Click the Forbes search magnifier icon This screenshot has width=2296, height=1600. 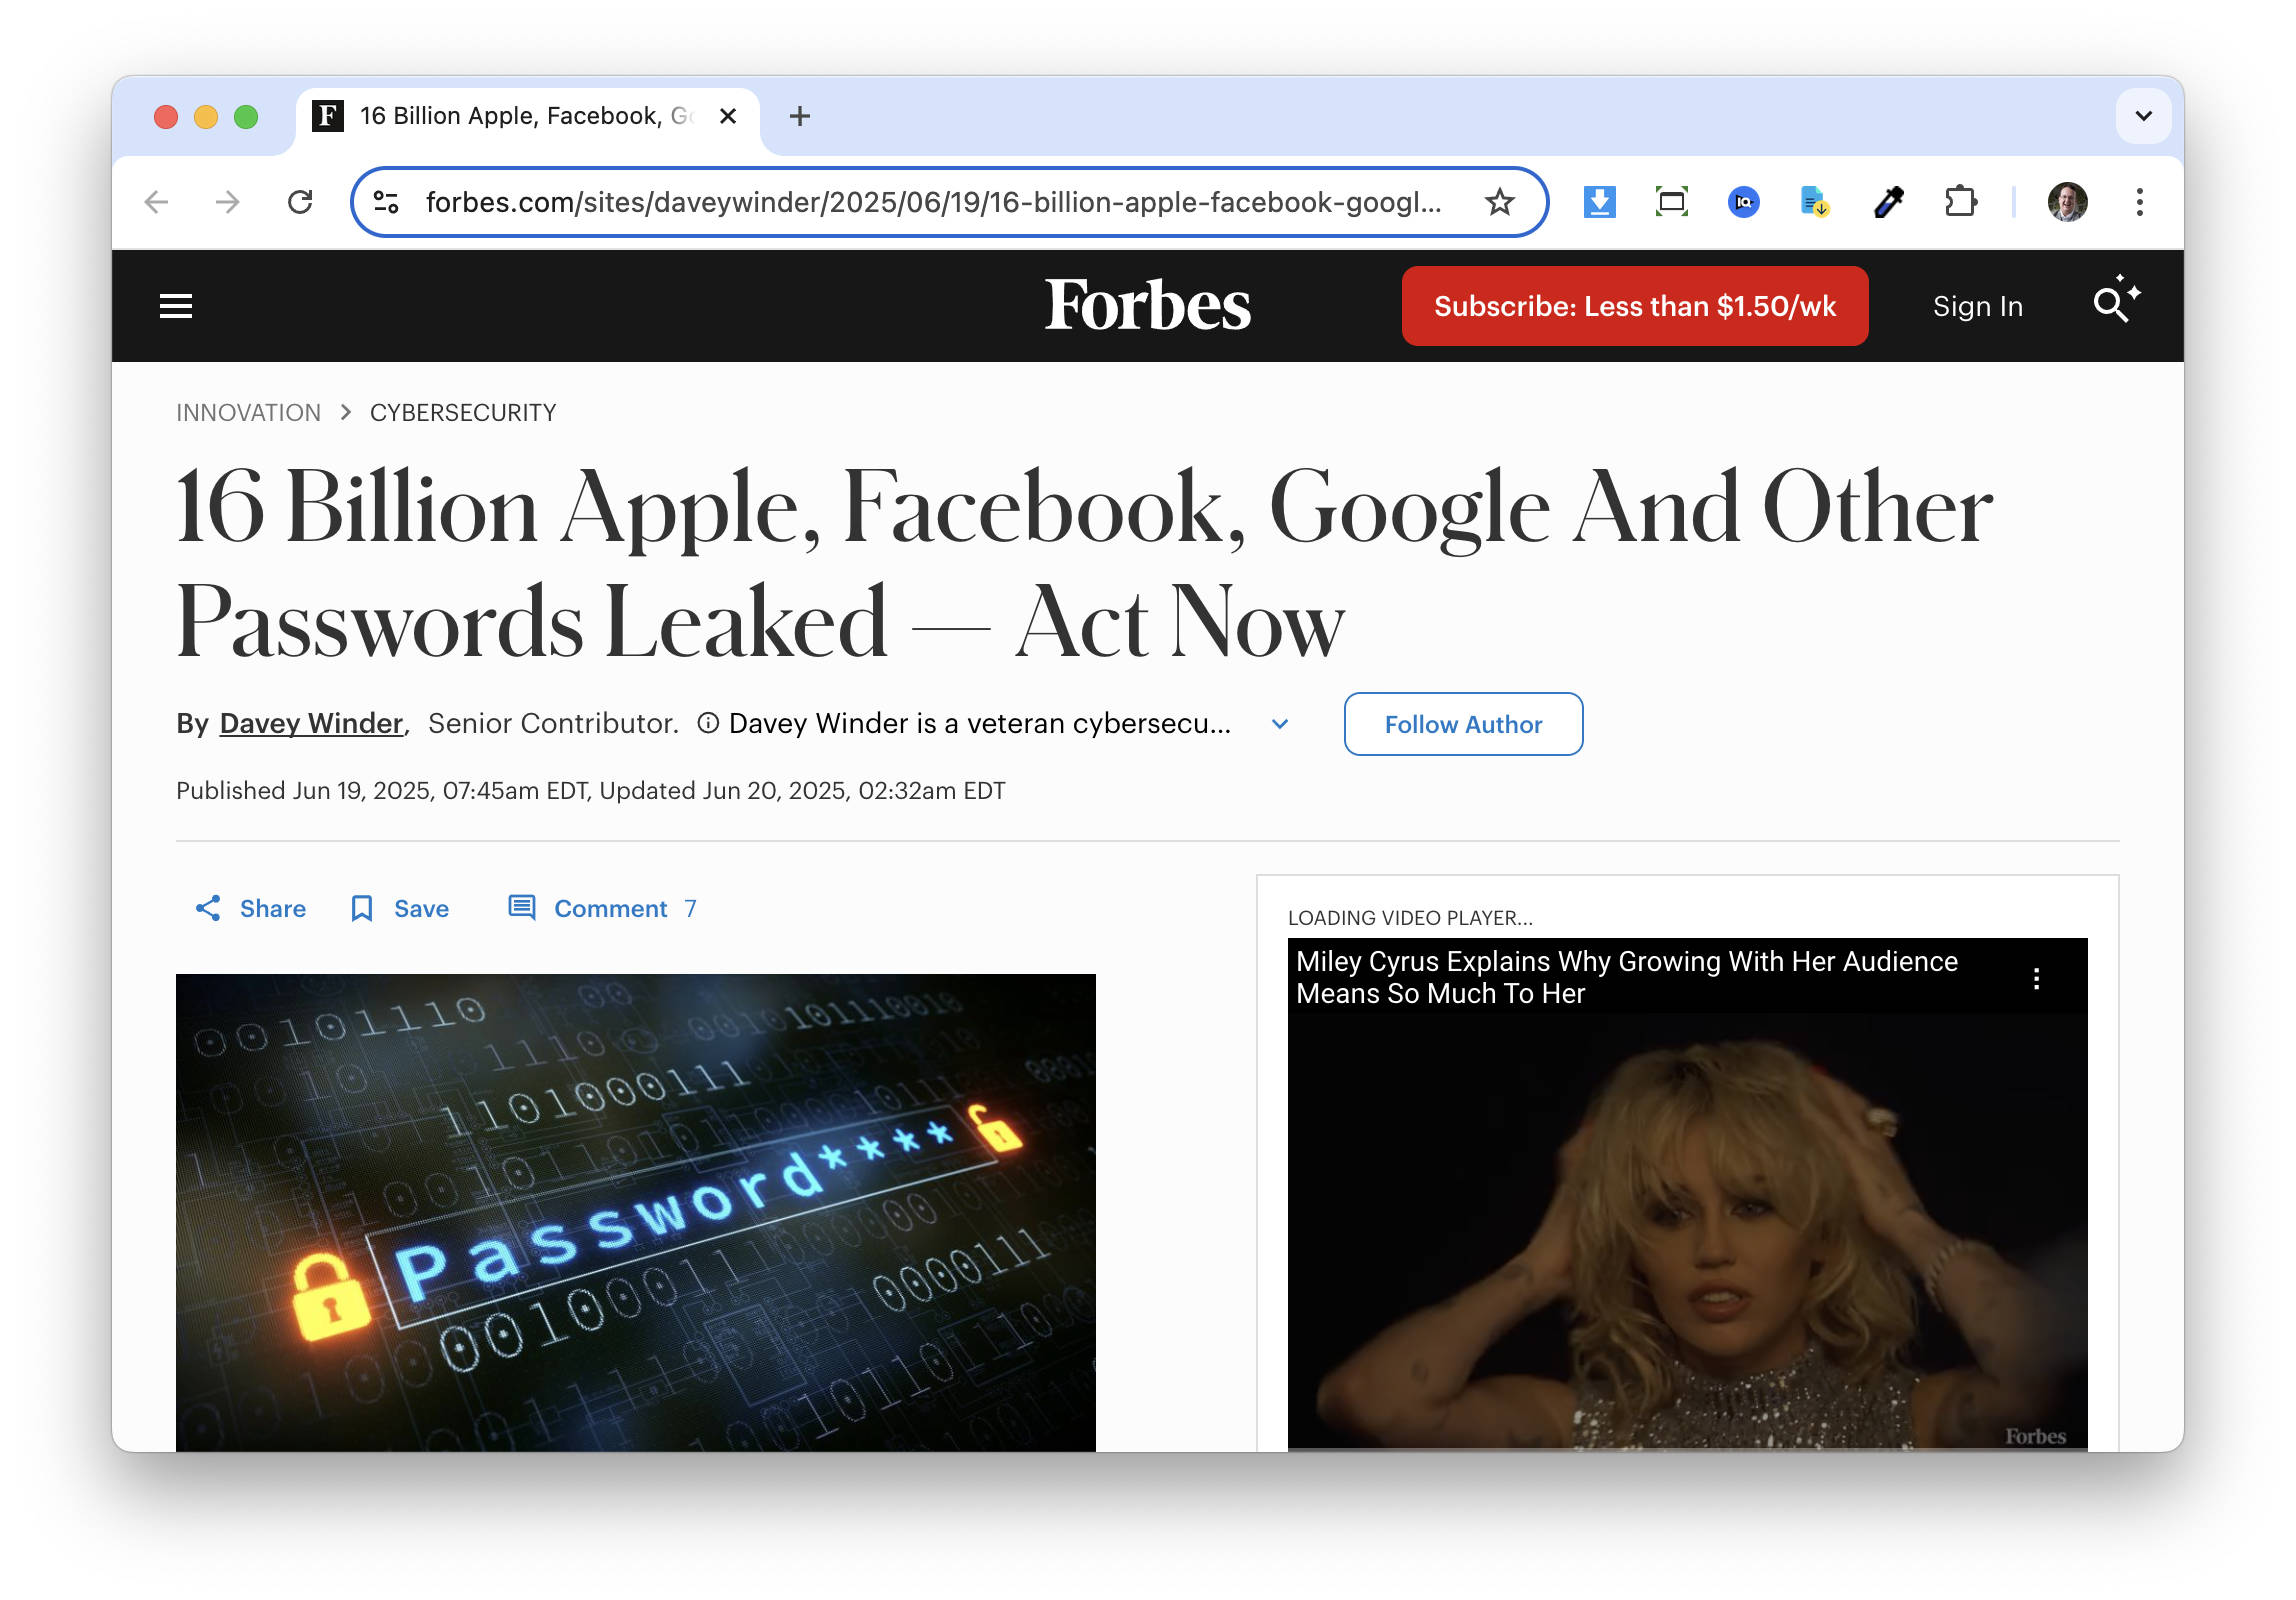pos(2112,304)
